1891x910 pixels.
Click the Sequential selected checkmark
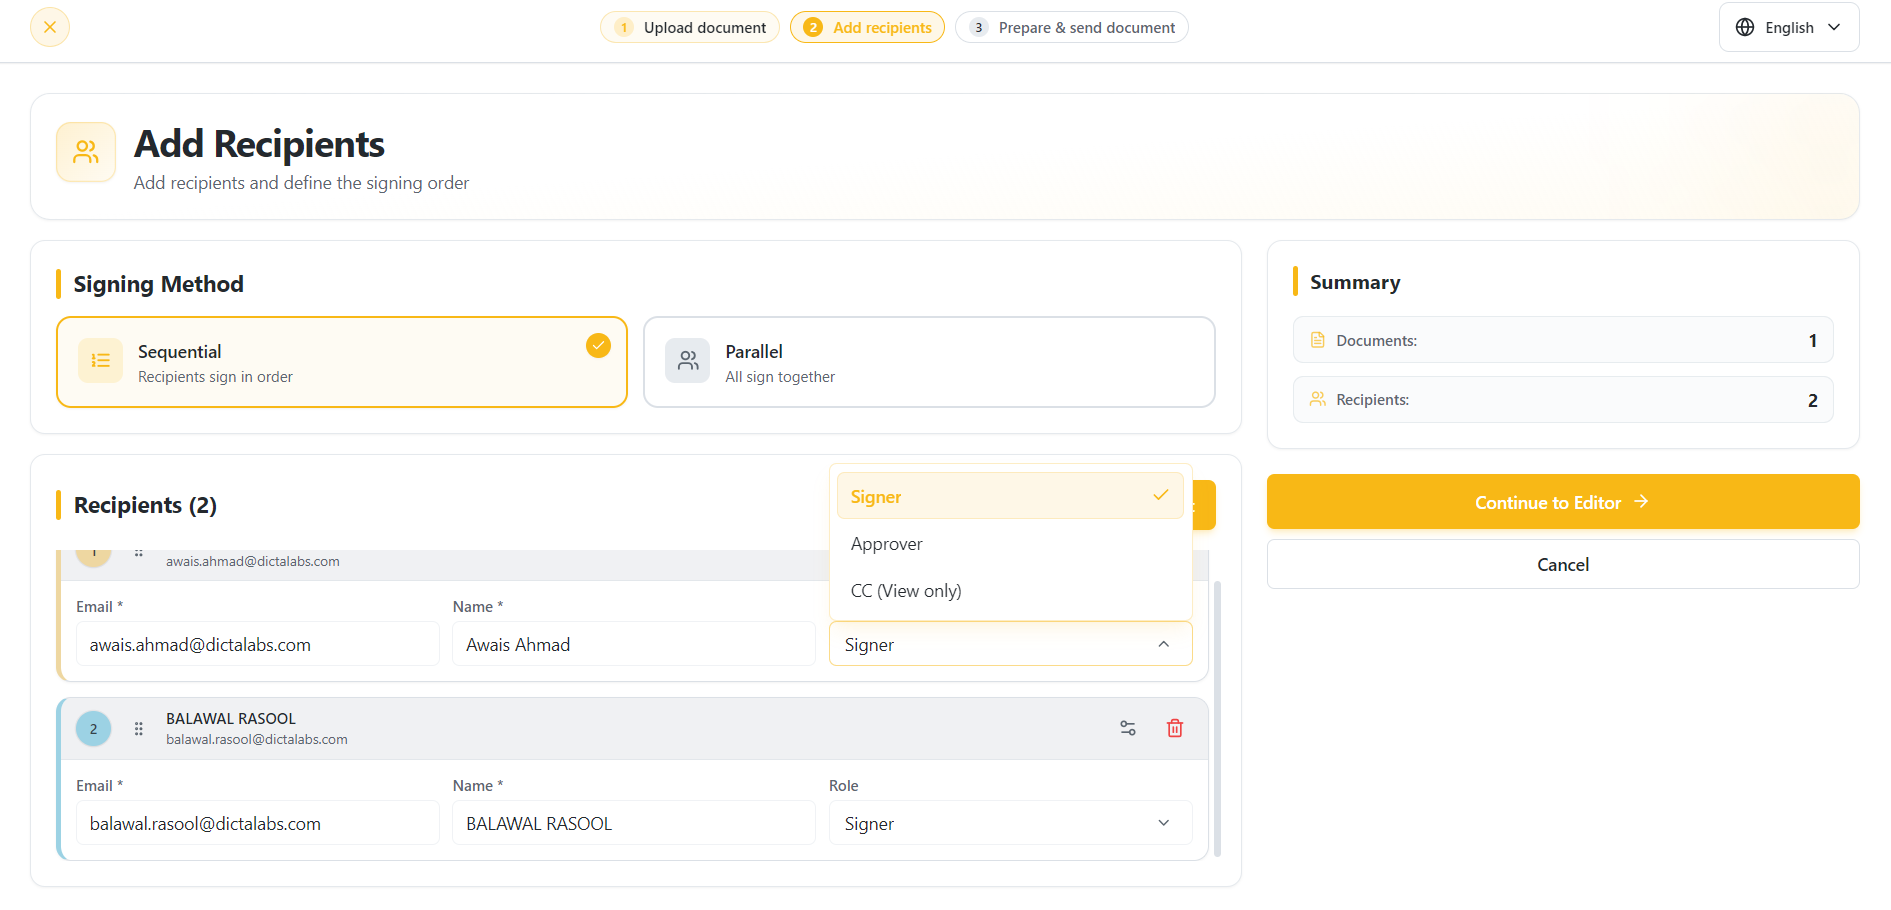coord(598,345)
